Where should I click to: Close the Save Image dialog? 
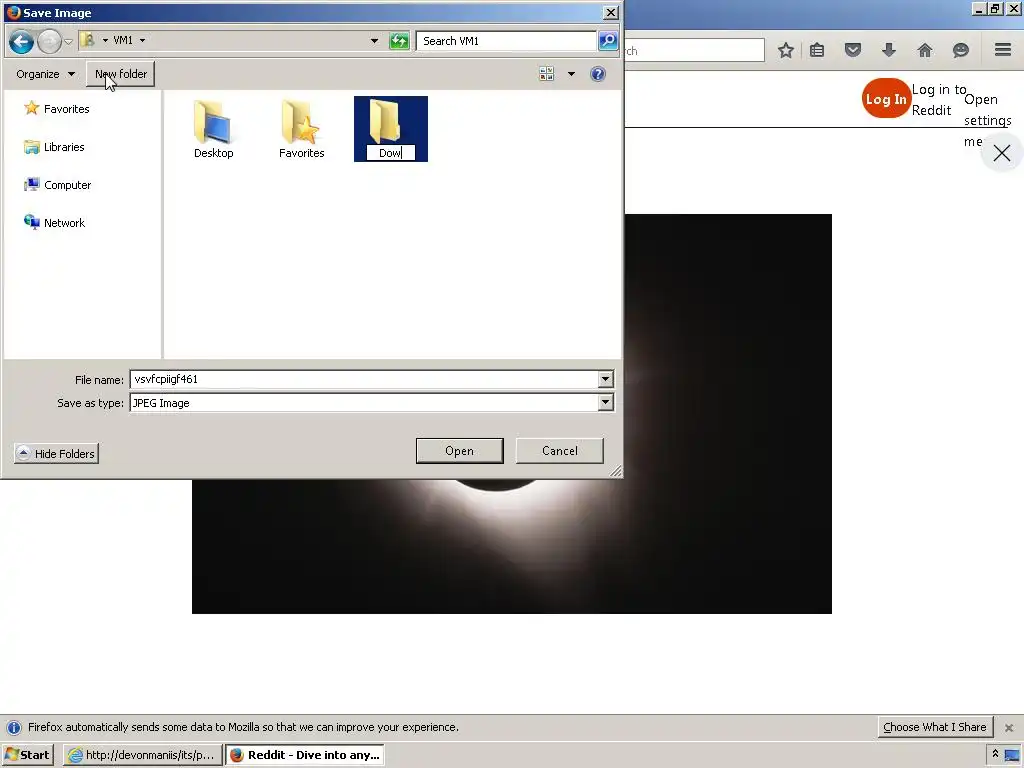point(610,12)
